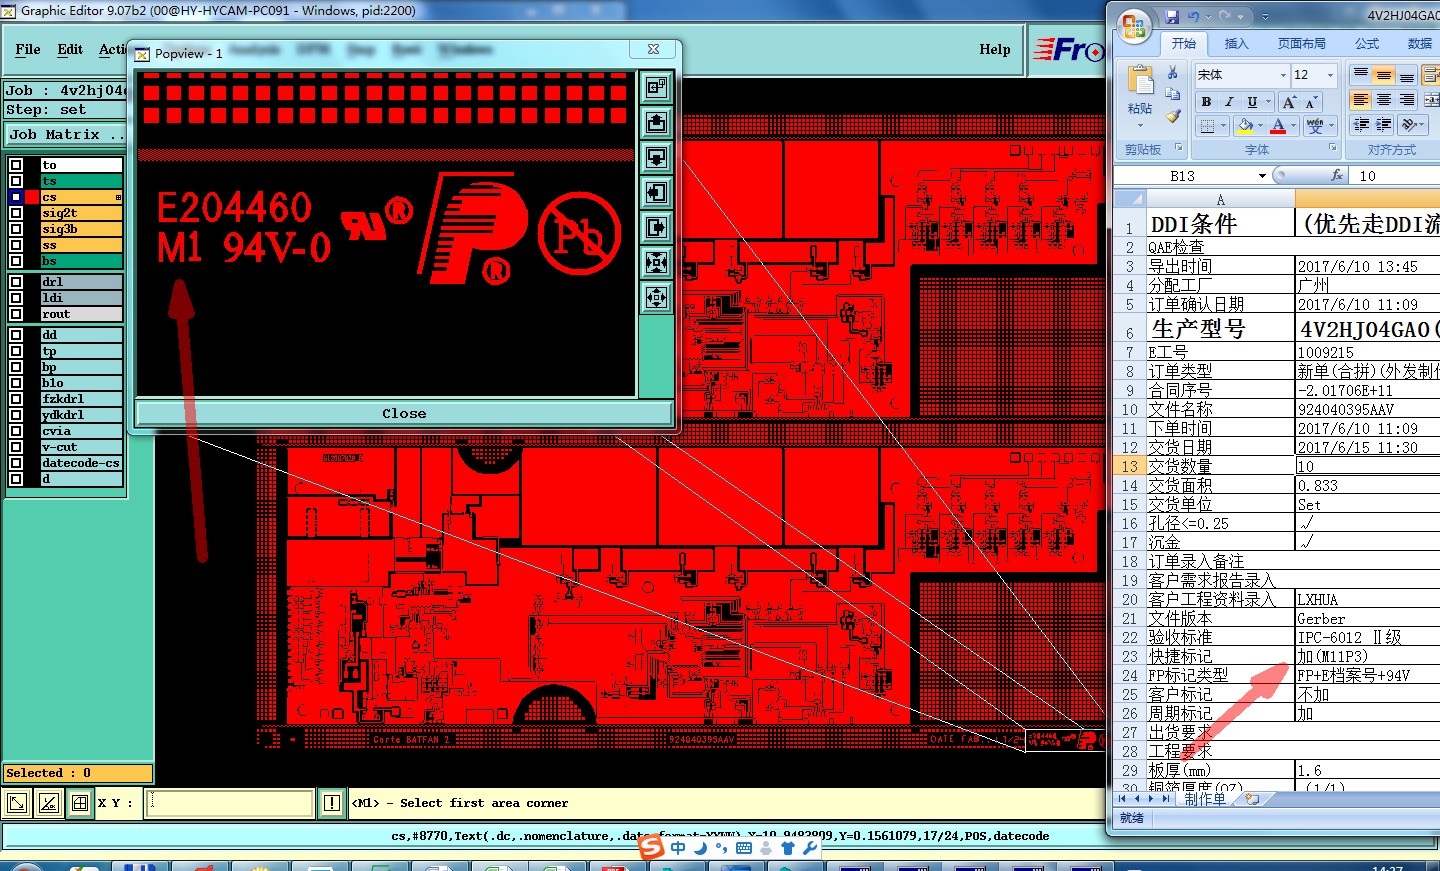The image size is (1440, 871).
Task: Click the Increase Font Size icon in Excel
Action: coord(1289,102)
